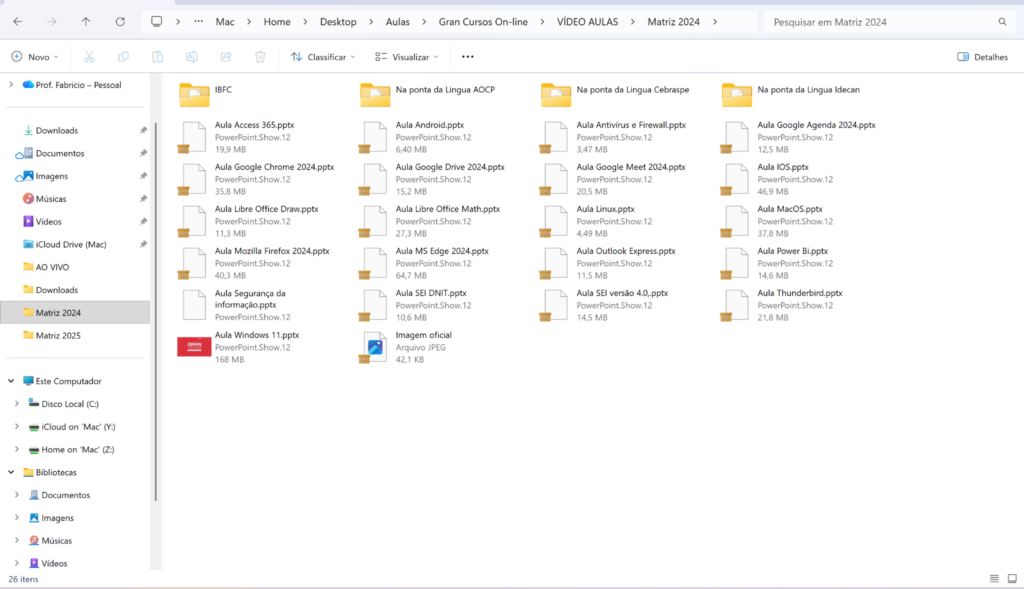Screen dimensions: 1024x589
Task: Go up one folder level arrow
Action: (x=86, y=22)
